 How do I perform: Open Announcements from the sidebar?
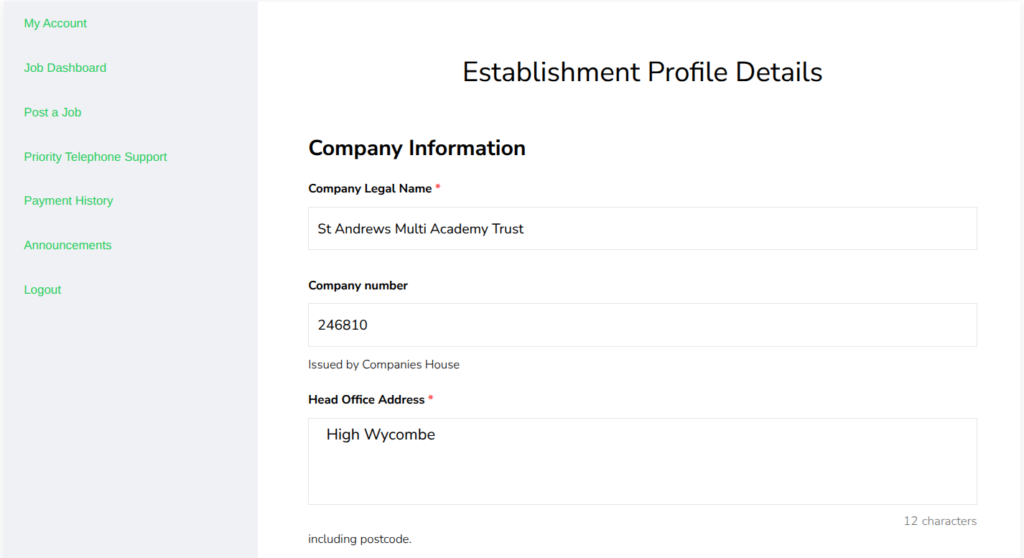68,245
